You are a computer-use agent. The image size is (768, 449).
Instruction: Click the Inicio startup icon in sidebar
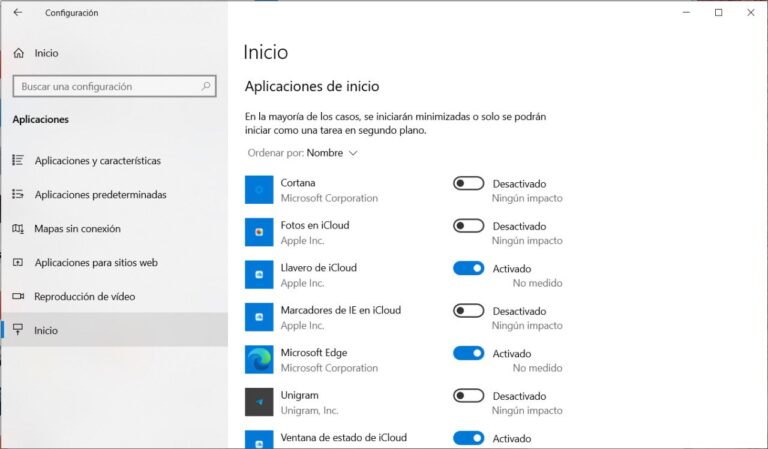point(18,330)
